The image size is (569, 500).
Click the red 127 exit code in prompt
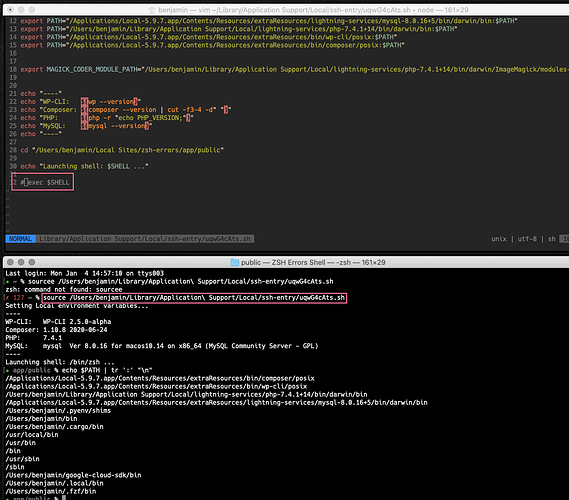click(19, 298)
